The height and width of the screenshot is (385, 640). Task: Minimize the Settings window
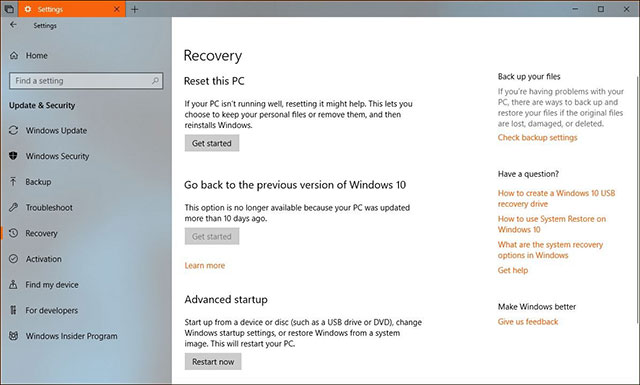pyautogui.click(x=575, y=9)
